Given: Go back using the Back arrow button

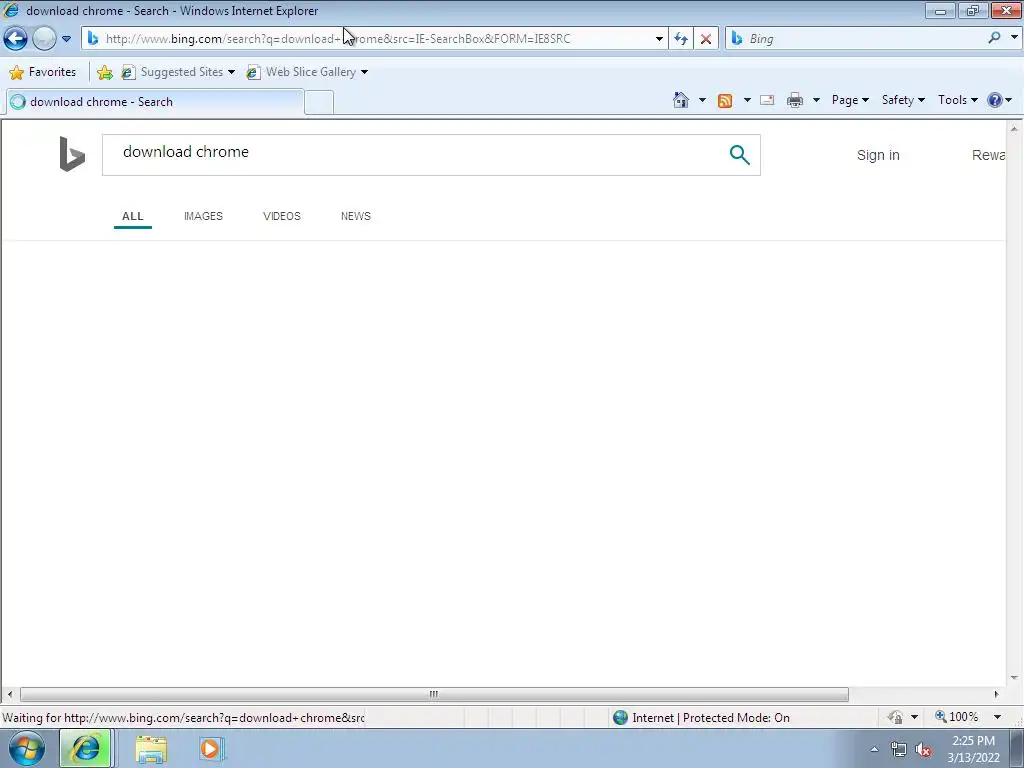Looking at the screenshot, I should [x=16, y=39].
